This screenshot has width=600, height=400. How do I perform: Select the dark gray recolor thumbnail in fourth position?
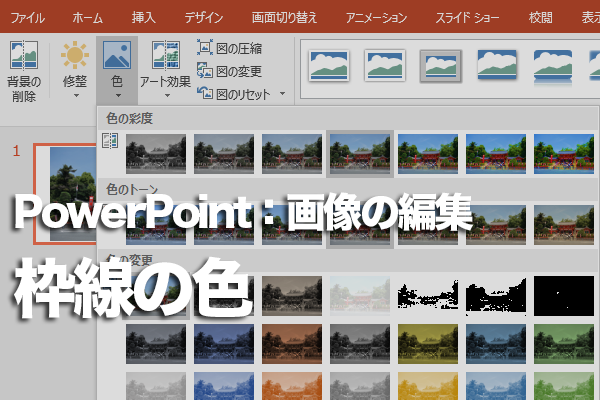360,344
